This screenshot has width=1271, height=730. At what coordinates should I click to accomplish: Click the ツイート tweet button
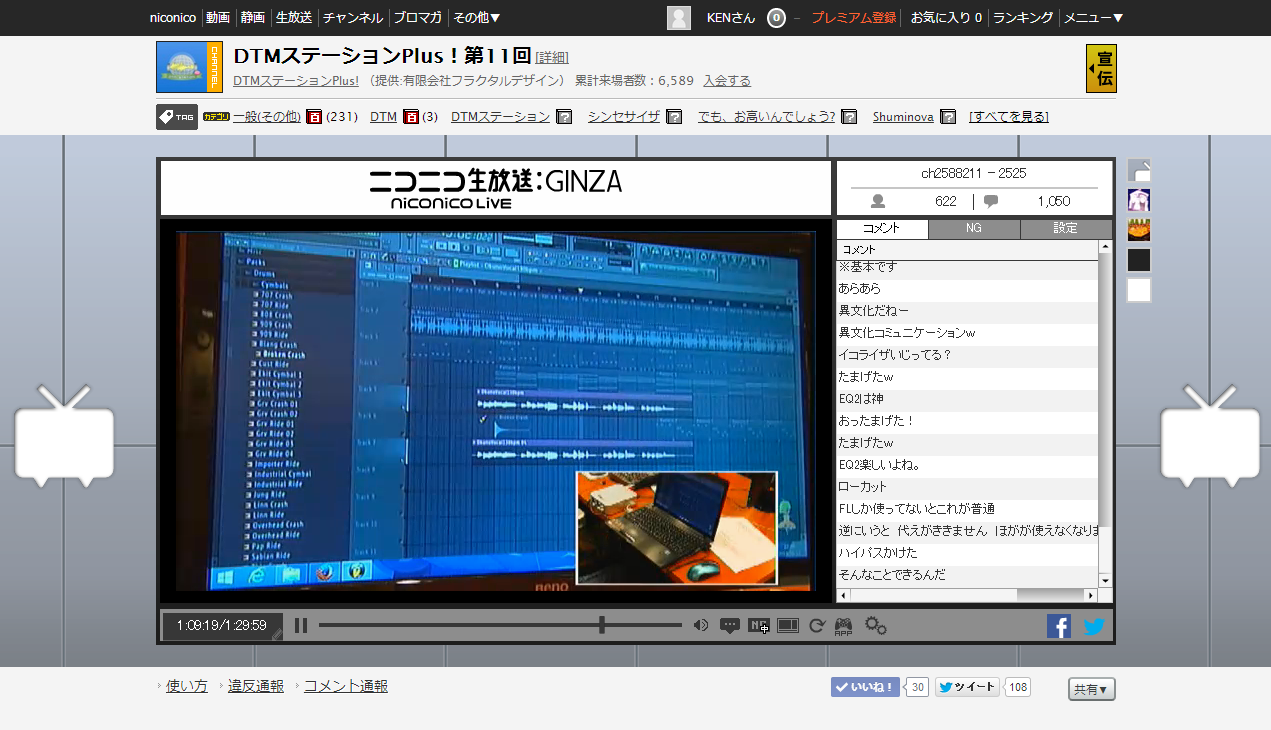coord(967,687)
